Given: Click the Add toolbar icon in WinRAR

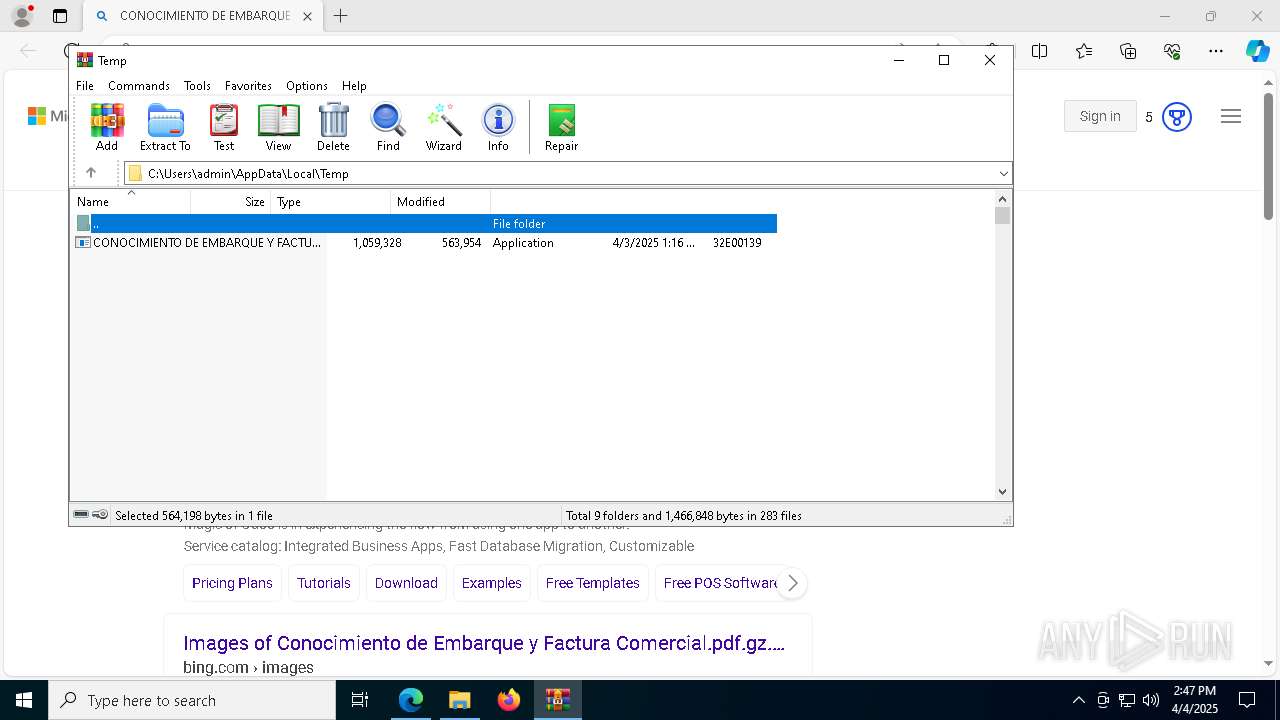Looking at the screenshot, I should (x=107, y=127).
